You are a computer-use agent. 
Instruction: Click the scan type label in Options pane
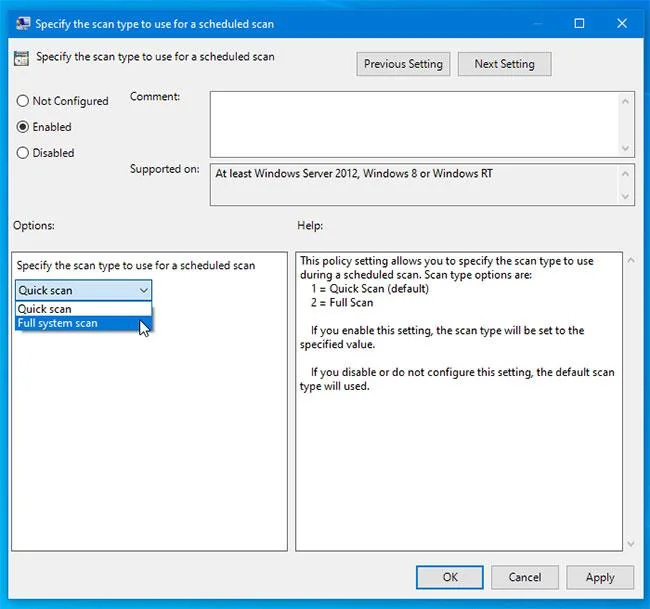coord(136,265)
